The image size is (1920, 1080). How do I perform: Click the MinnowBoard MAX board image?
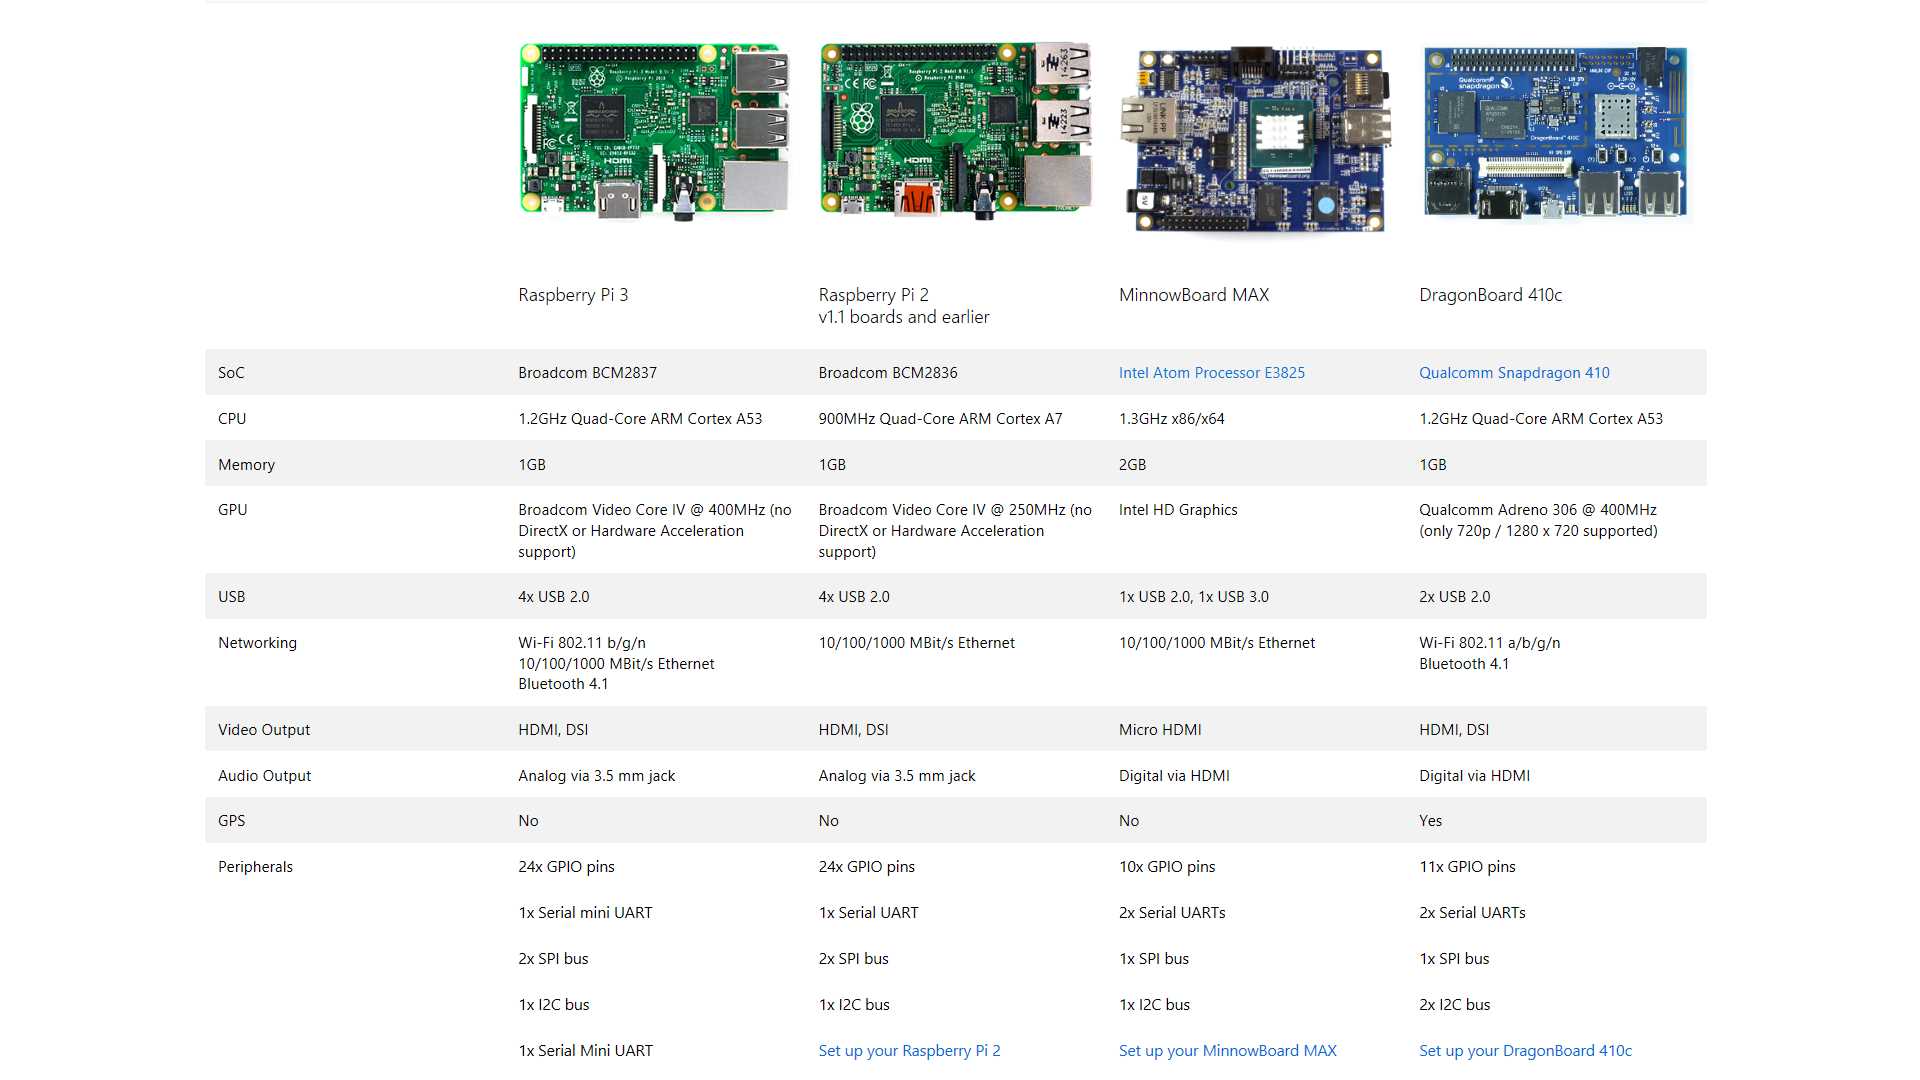click(1255, 139)
